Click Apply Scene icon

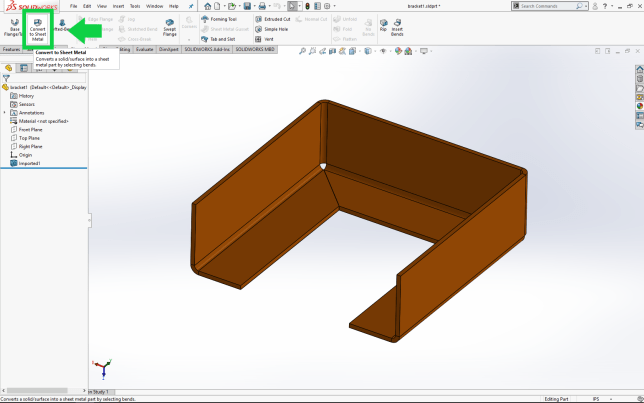coord(408,51)
